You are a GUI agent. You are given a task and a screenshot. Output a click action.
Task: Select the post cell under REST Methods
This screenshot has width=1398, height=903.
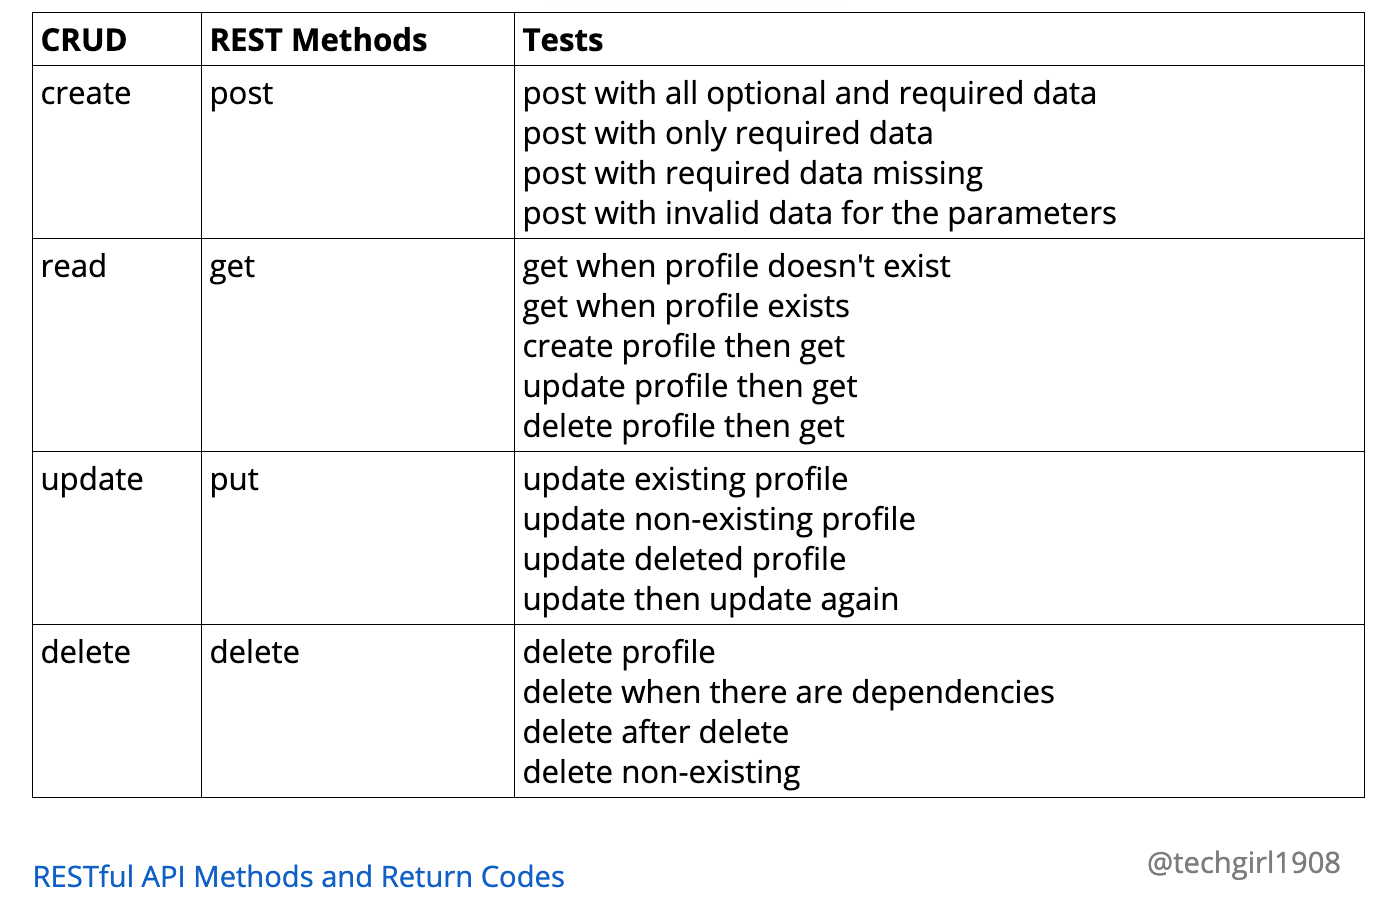(241, 94)
